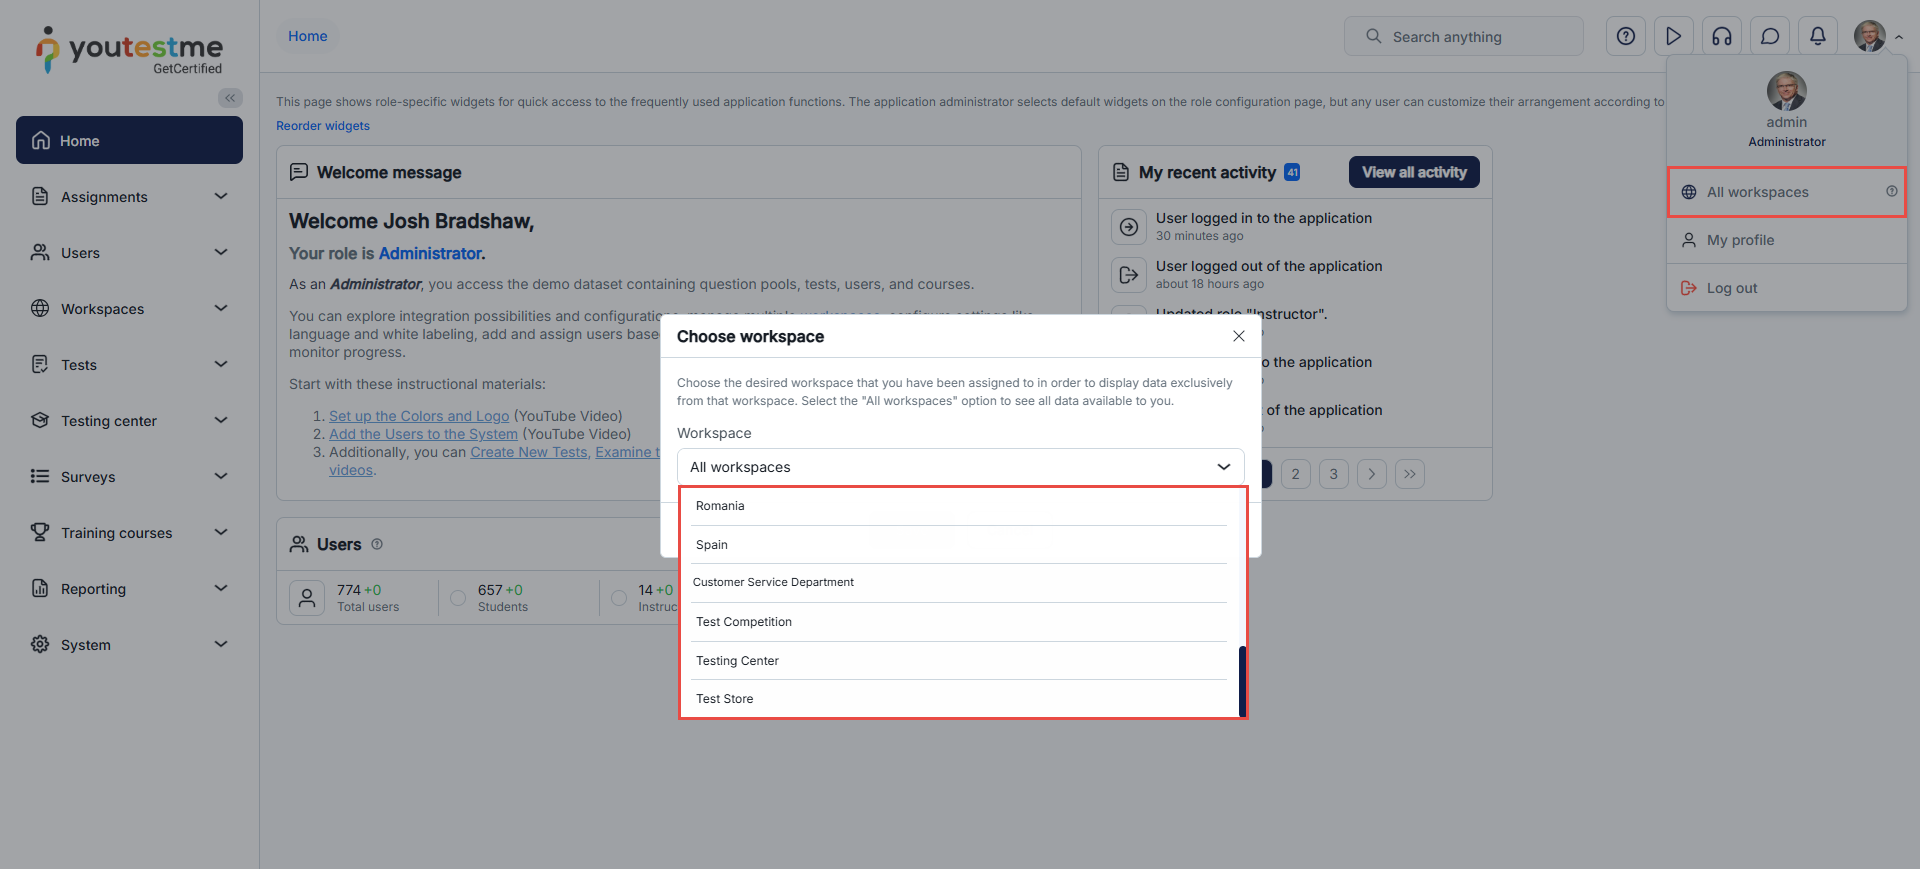Select Romania from workspace list
The width and height of the screenshot is (1920, 869).
pyautogui.click(x=720, y=506)
